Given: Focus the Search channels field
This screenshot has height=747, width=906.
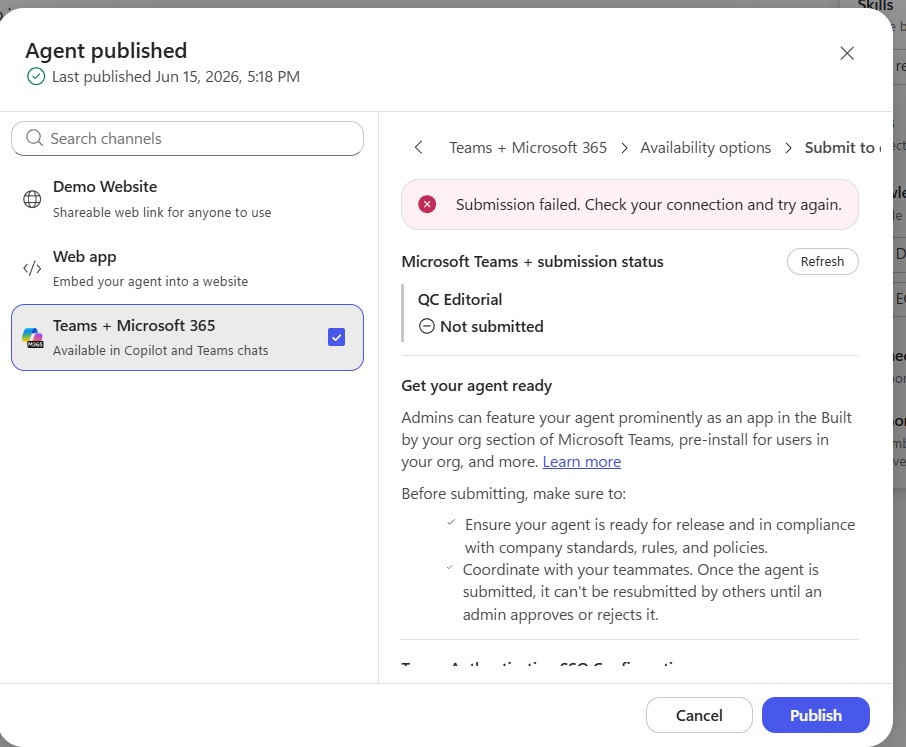Looking at the screenshot, I should [187, 139].
